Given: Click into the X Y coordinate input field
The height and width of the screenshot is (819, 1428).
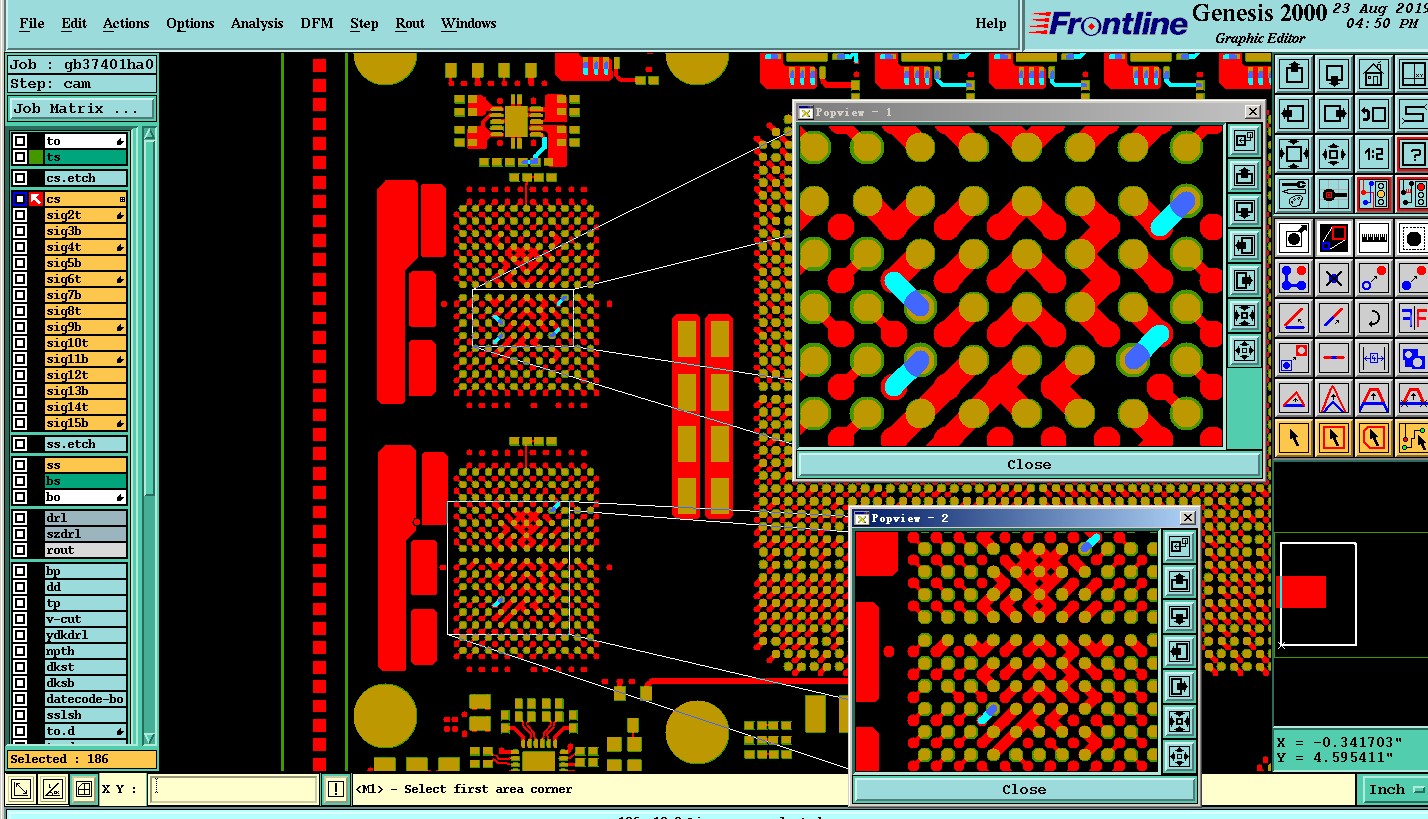Looking at the screenshot, I should coord(234,789).
